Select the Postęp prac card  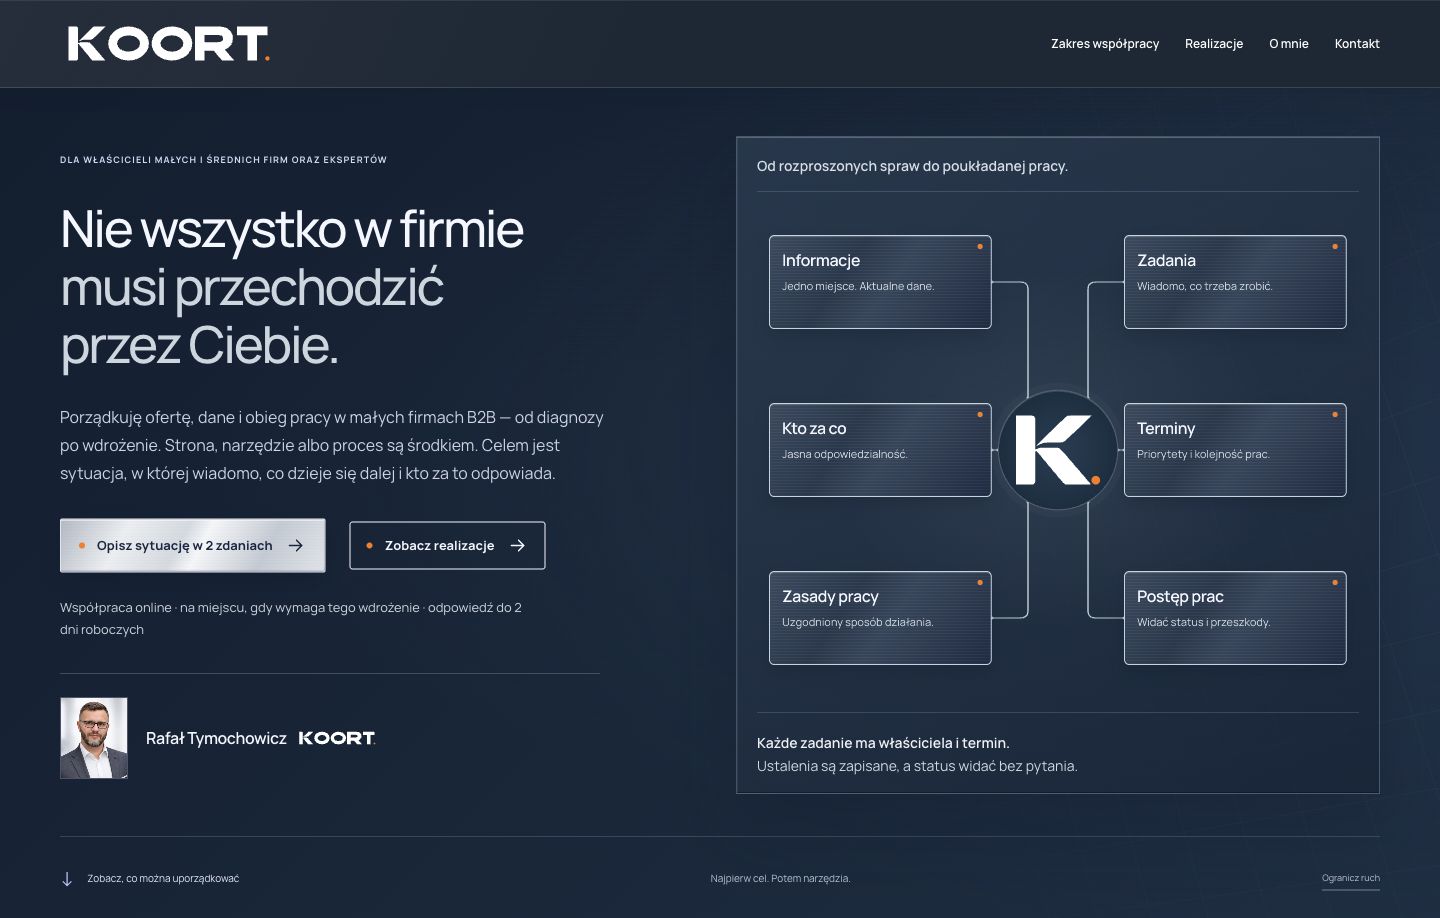1235,618
